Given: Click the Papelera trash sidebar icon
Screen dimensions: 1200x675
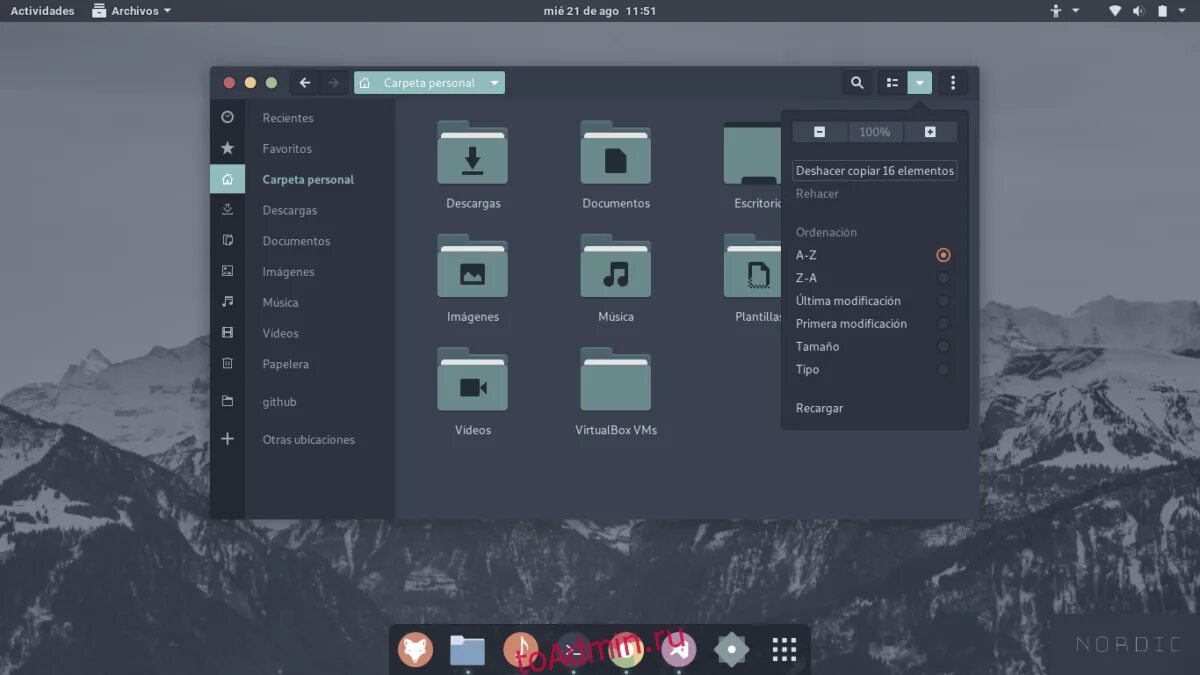Looking at the screenshot, I should coord(227,364).
